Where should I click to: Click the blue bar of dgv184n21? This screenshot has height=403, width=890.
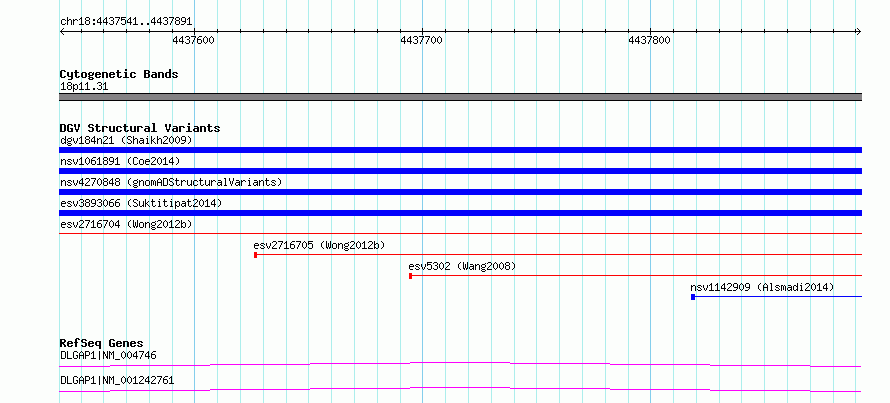tap(460, 150)
